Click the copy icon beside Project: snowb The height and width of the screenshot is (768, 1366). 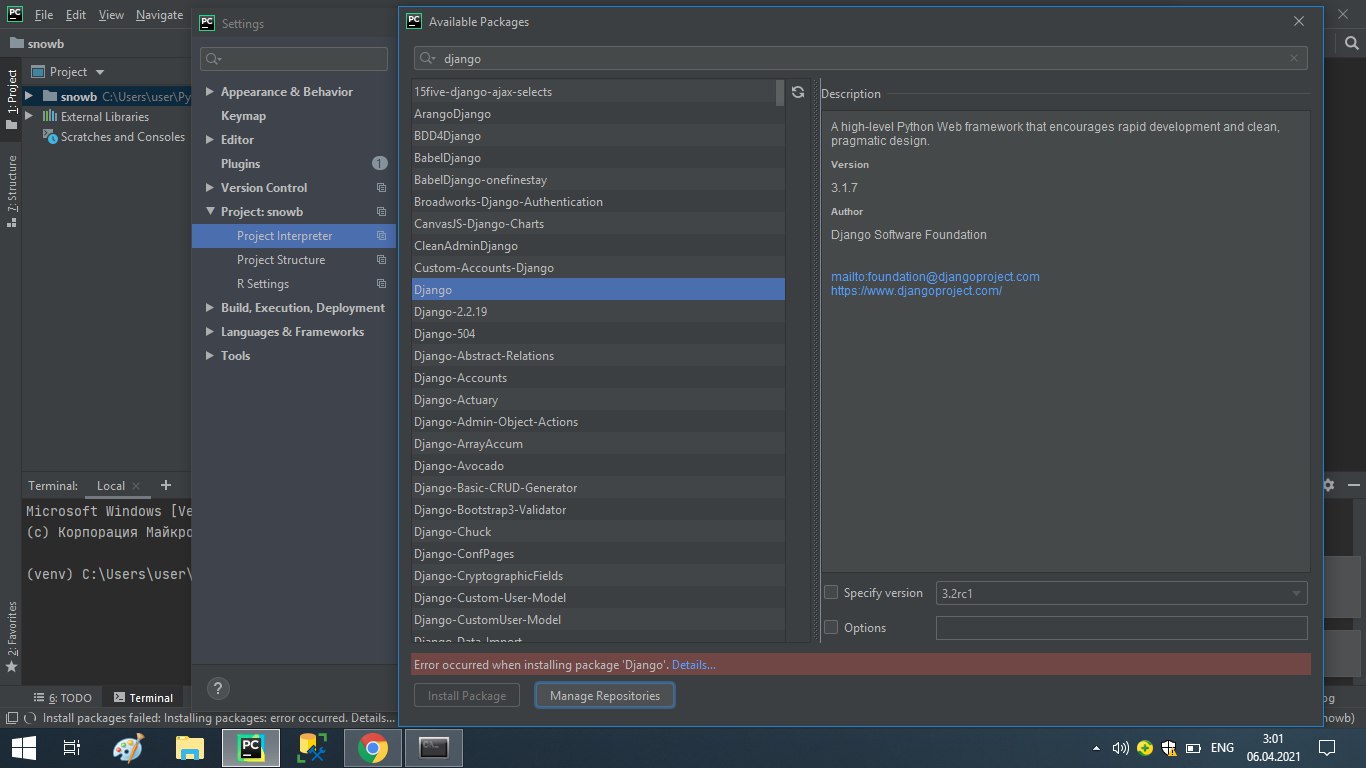coord(381,212)
